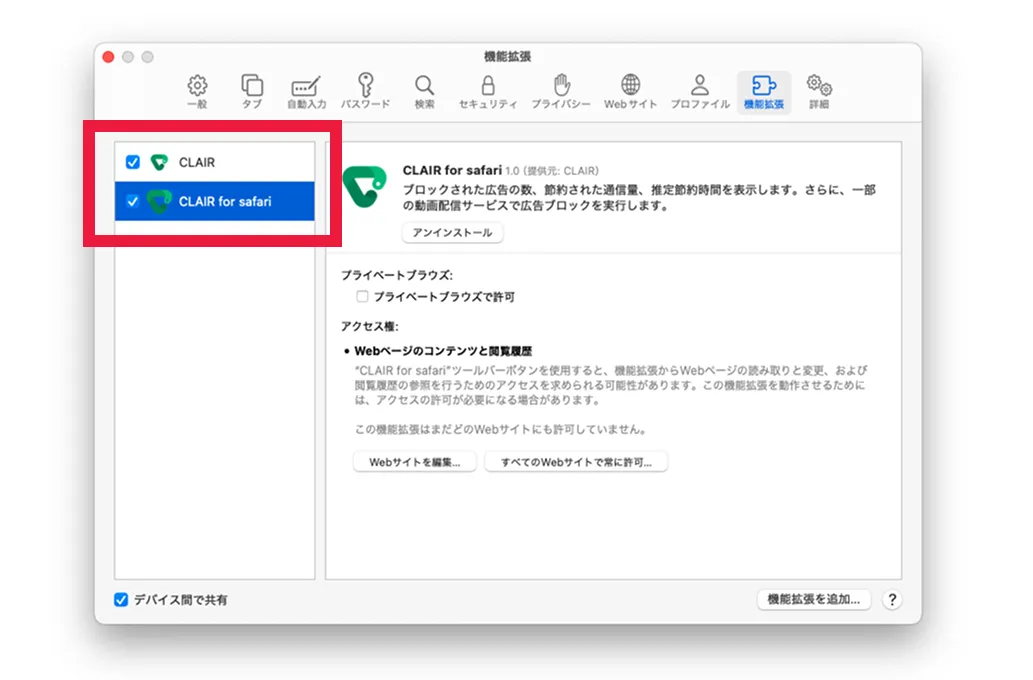Click the Webサイトを編集... button

(415, 462)
